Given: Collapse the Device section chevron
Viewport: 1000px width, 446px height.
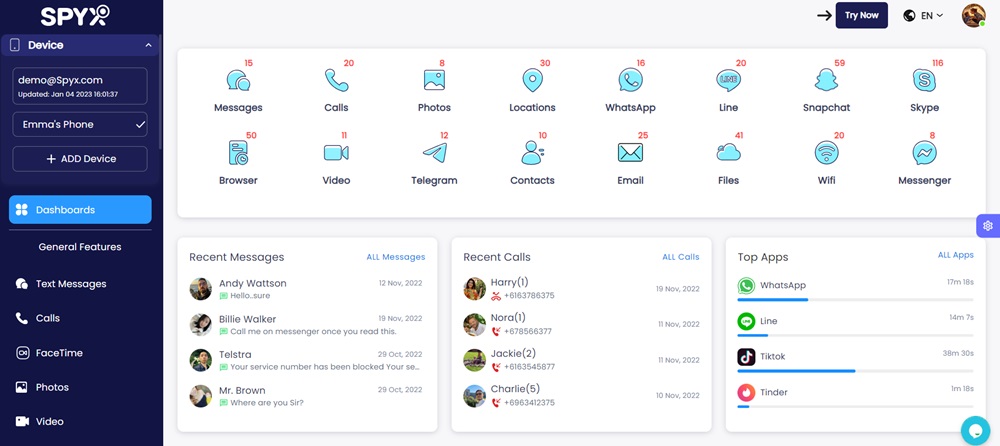Looking at the screenshot, I should coord(148,45).
